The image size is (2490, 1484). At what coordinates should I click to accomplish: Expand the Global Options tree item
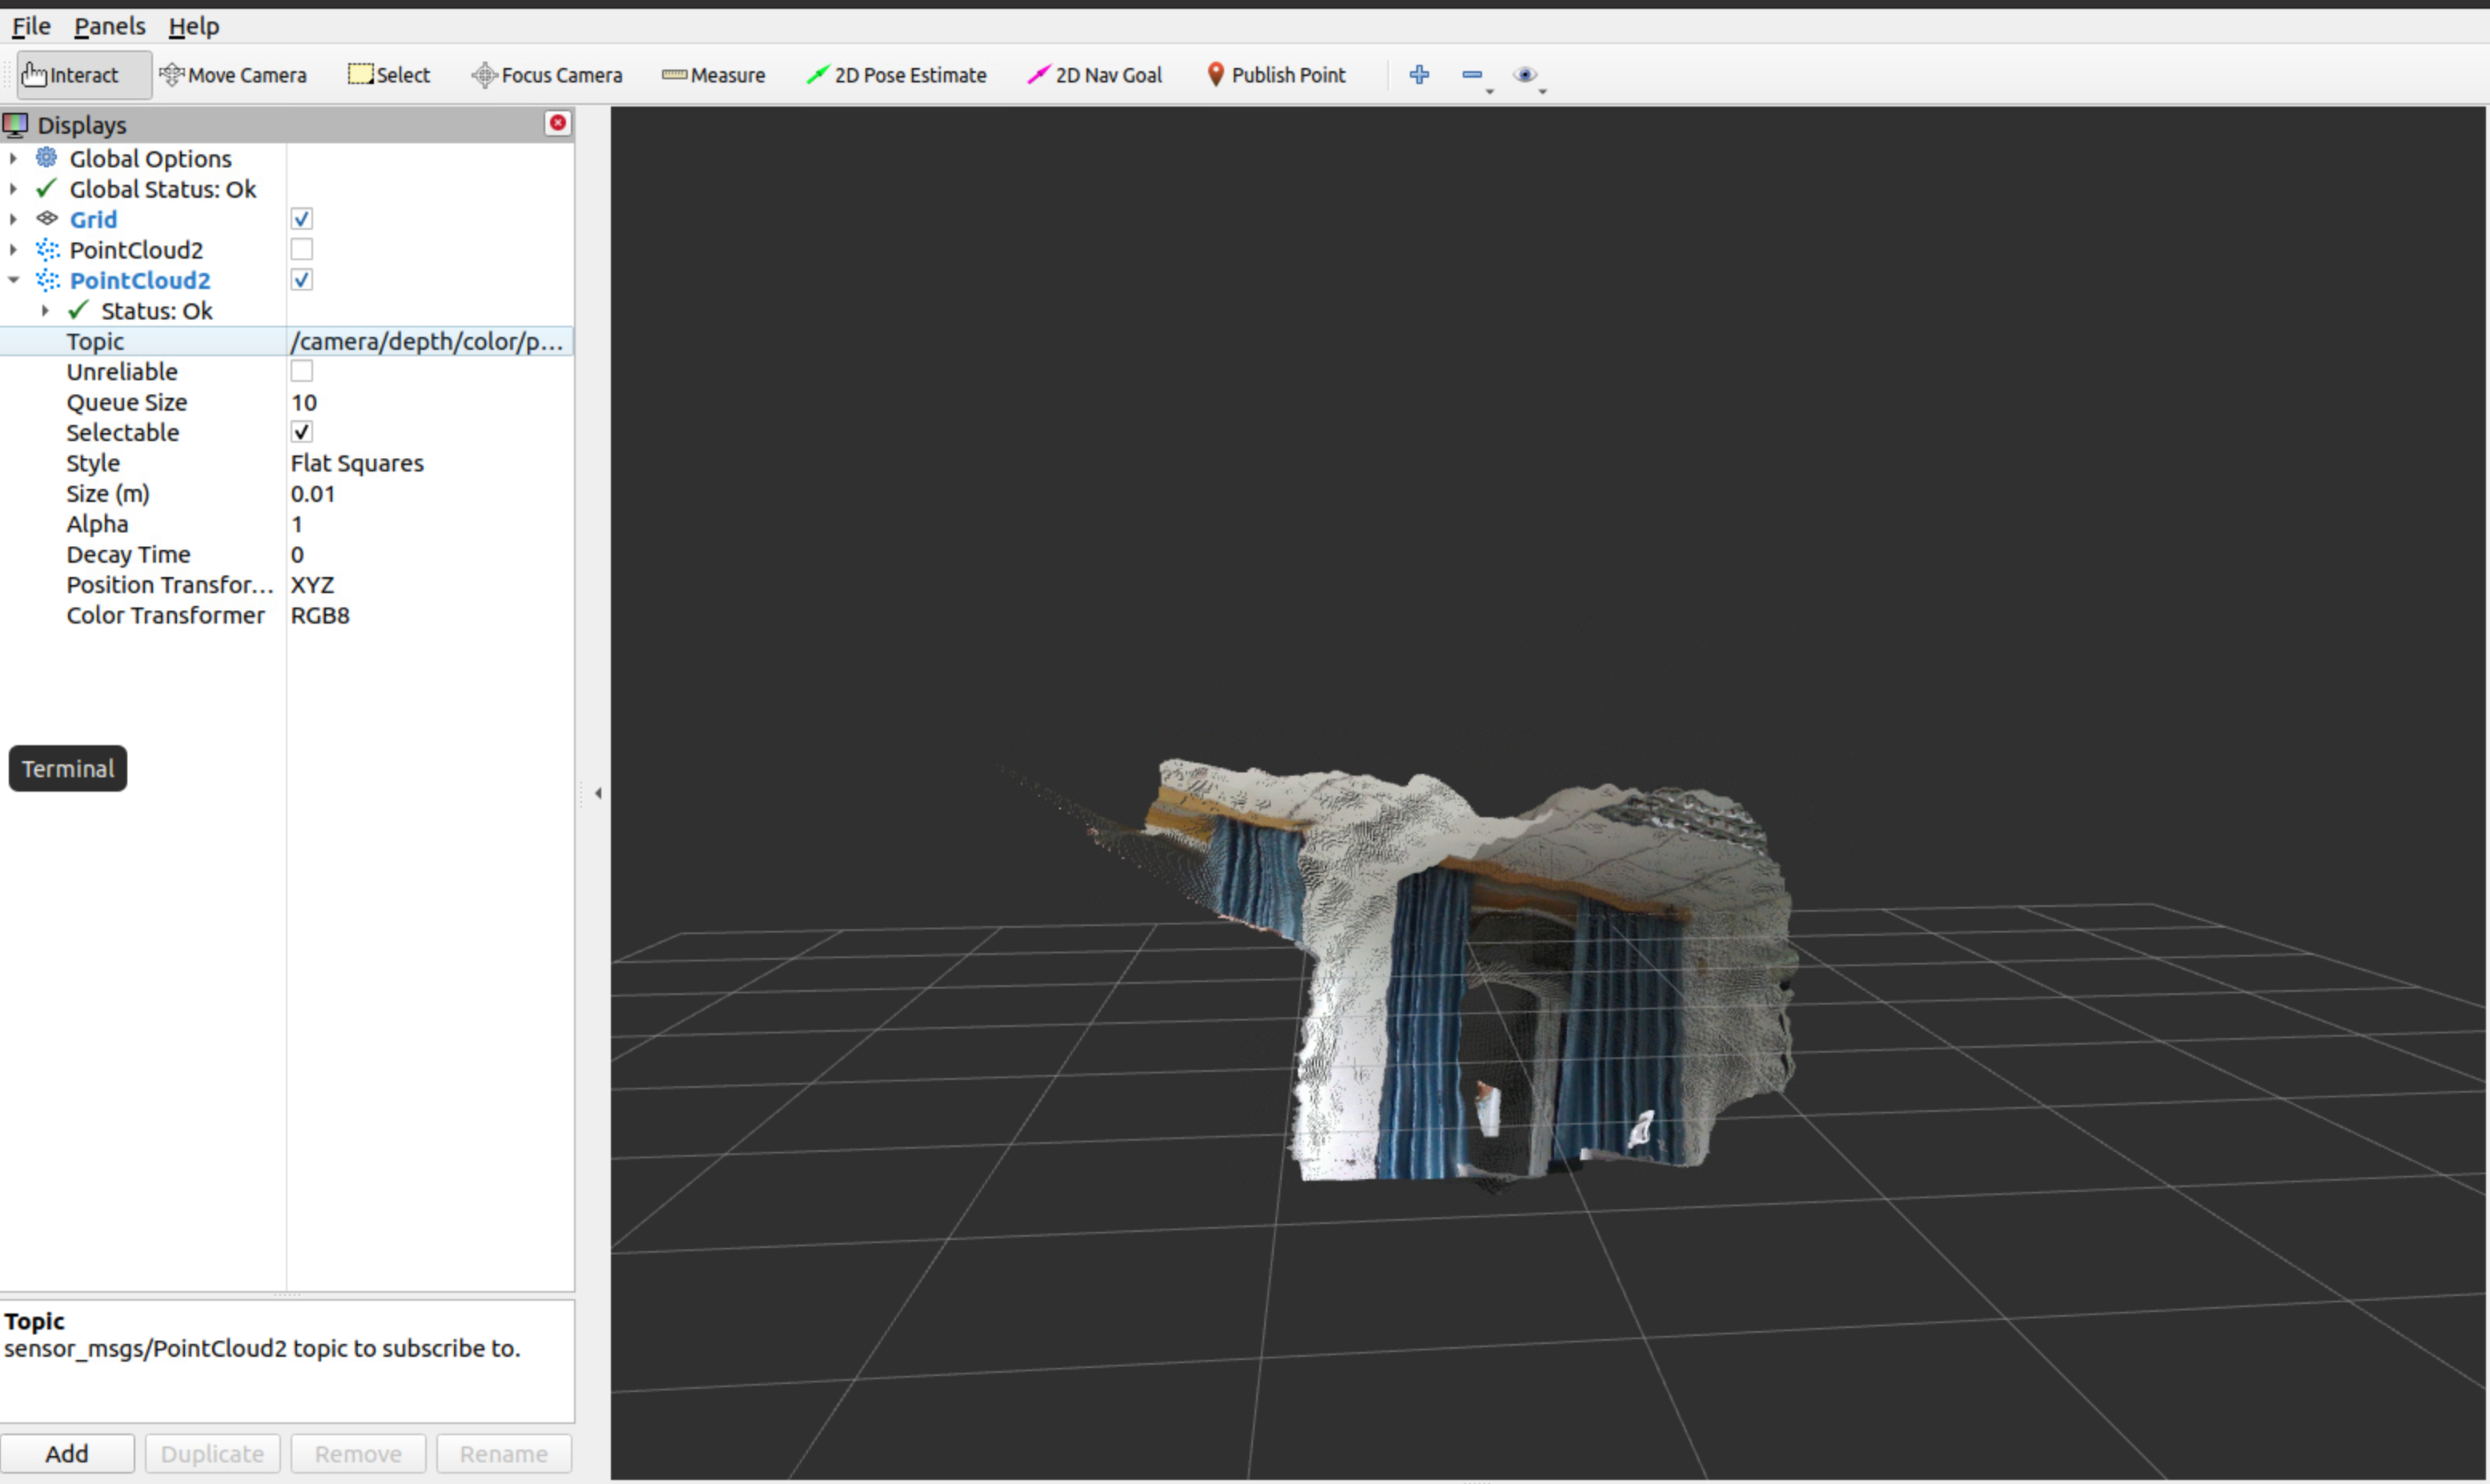point(13,158)
